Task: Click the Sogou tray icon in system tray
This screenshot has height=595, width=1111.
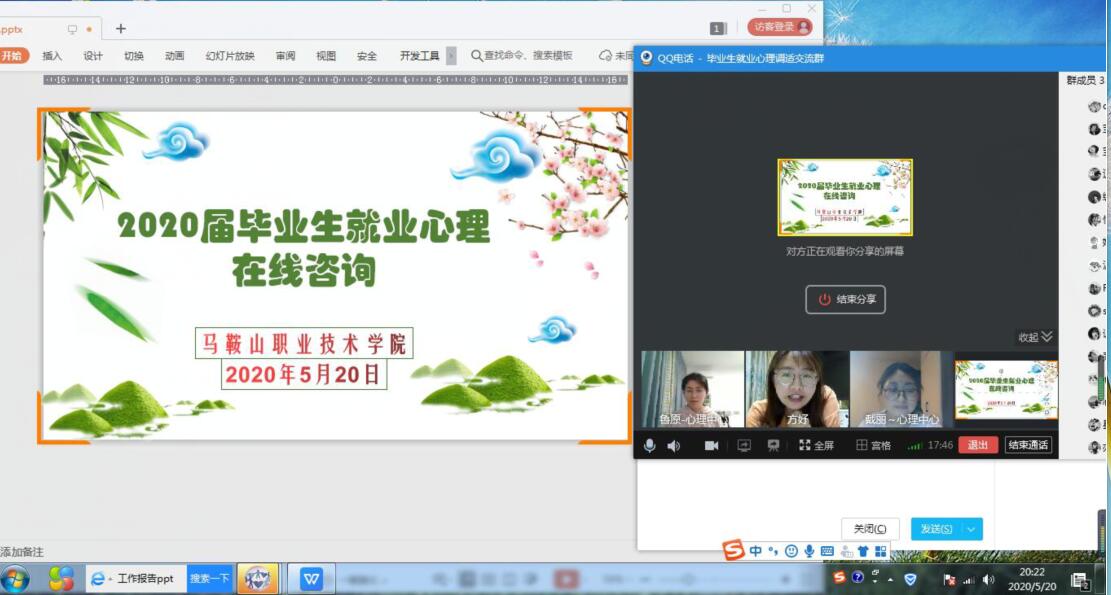Action: tap(840, 578)
